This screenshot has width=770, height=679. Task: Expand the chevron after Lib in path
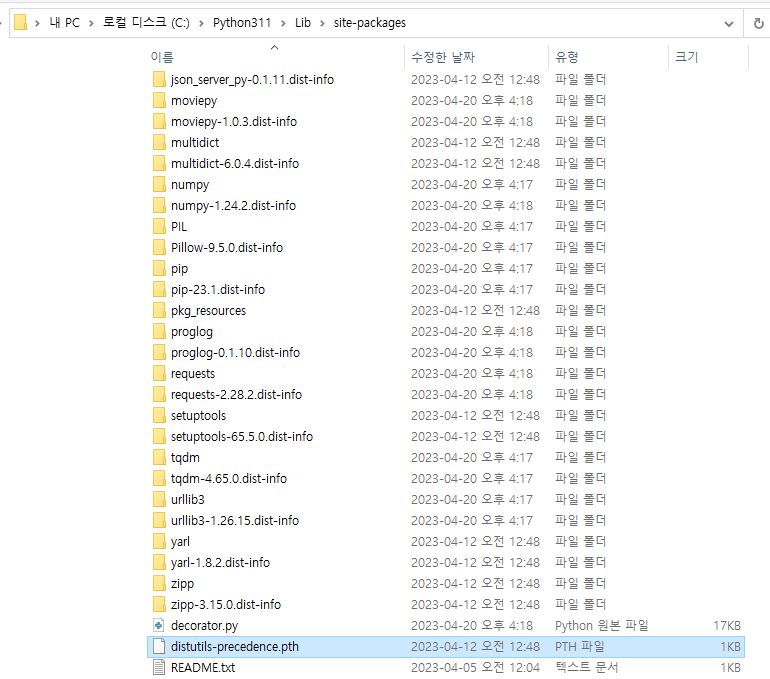click(322, 24)
